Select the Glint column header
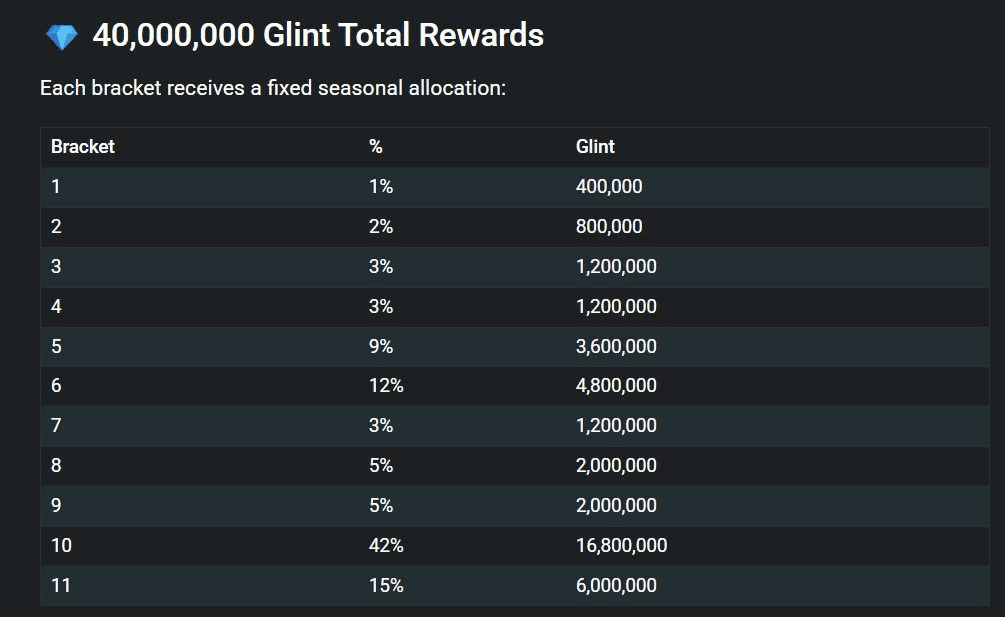This screenshot has width=1005, height=617. 595,147
